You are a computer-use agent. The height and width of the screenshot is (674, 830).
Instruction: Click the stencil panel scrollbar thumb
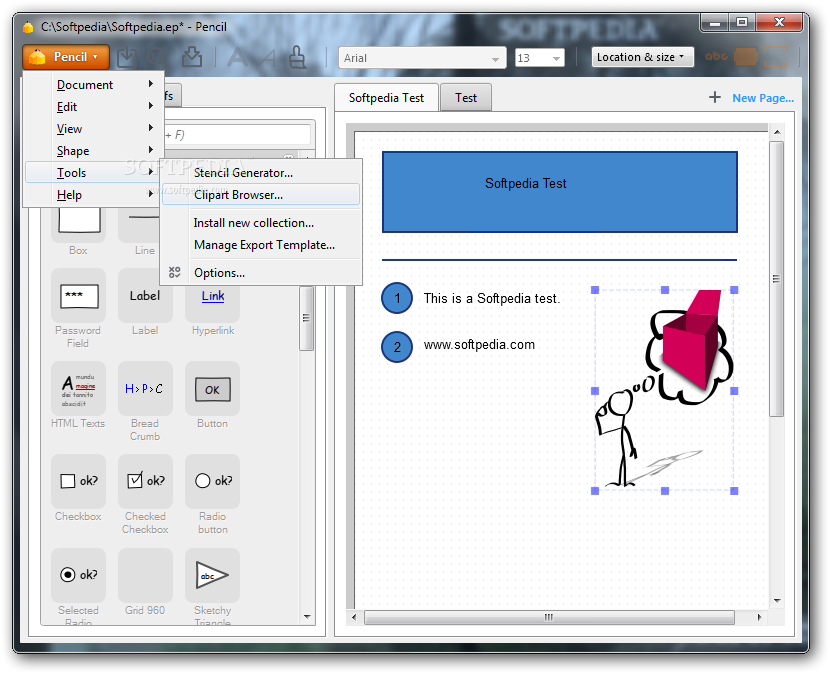(x=306, y=318)
